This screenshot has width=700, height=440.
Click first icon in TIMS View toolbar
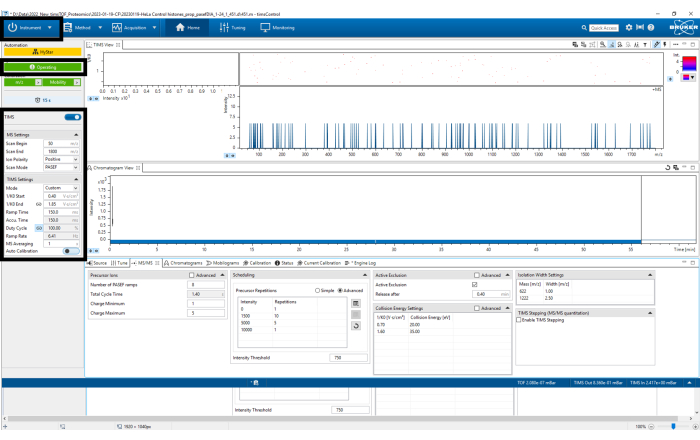click(x=575, y=45)
